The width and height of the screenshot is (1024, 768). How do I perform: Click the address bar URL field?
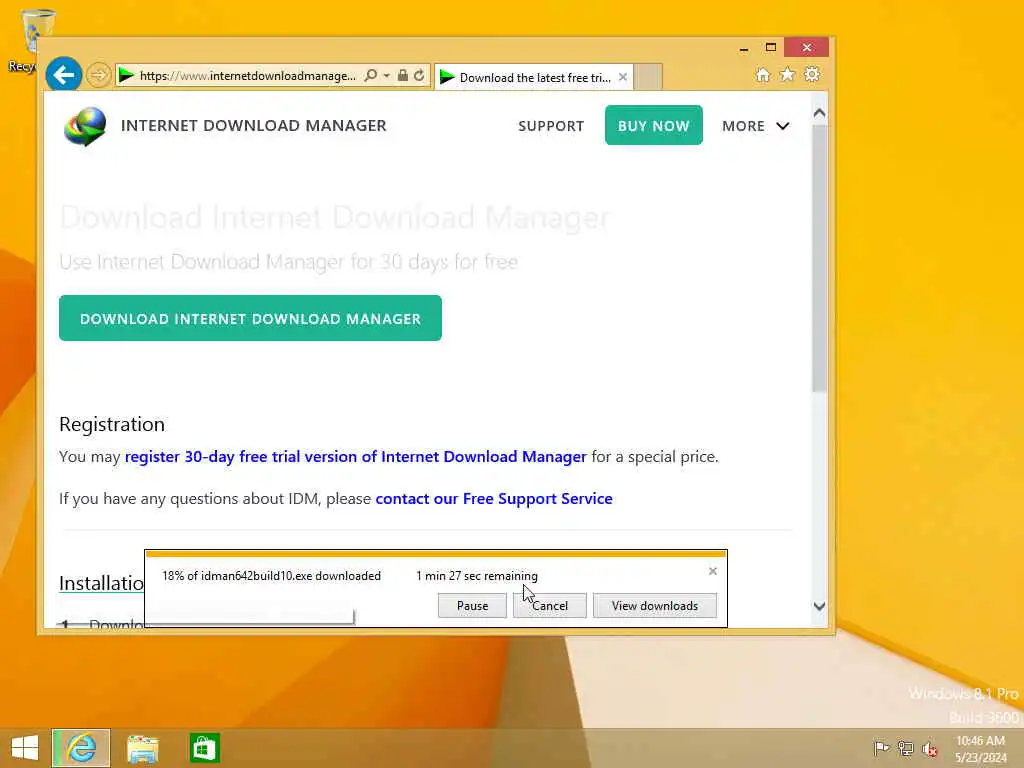tap(248, 76)
